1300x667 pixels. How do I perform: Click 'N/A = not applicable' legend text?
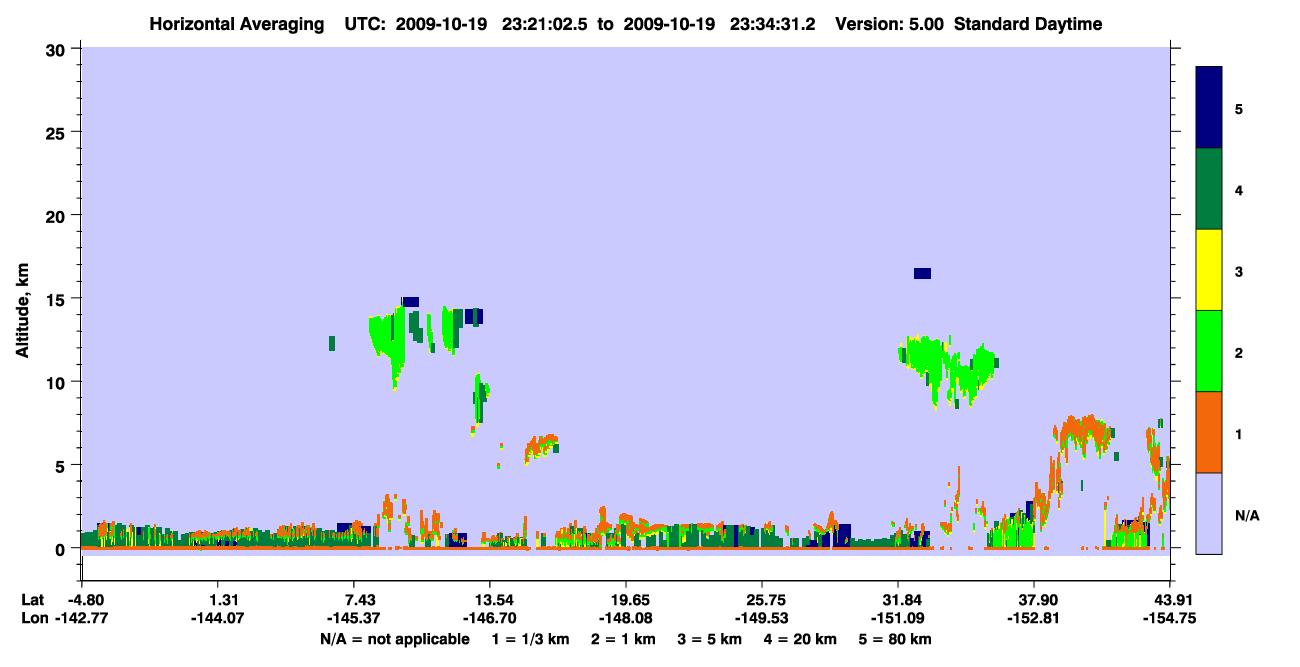coord(395,639)
